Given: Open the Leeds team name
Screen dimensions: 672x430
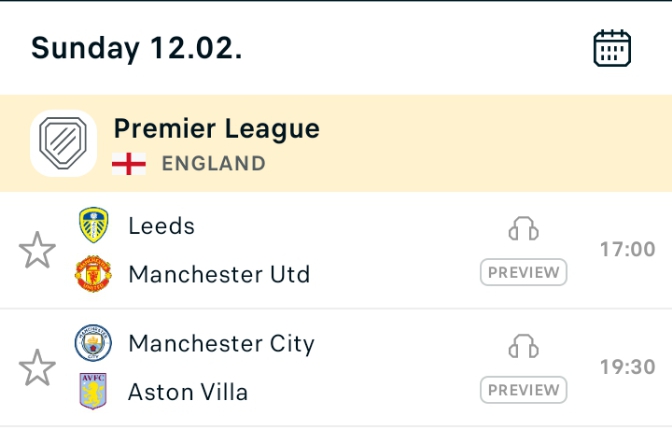Looking at the screenshot, I should tap(162, 226).
